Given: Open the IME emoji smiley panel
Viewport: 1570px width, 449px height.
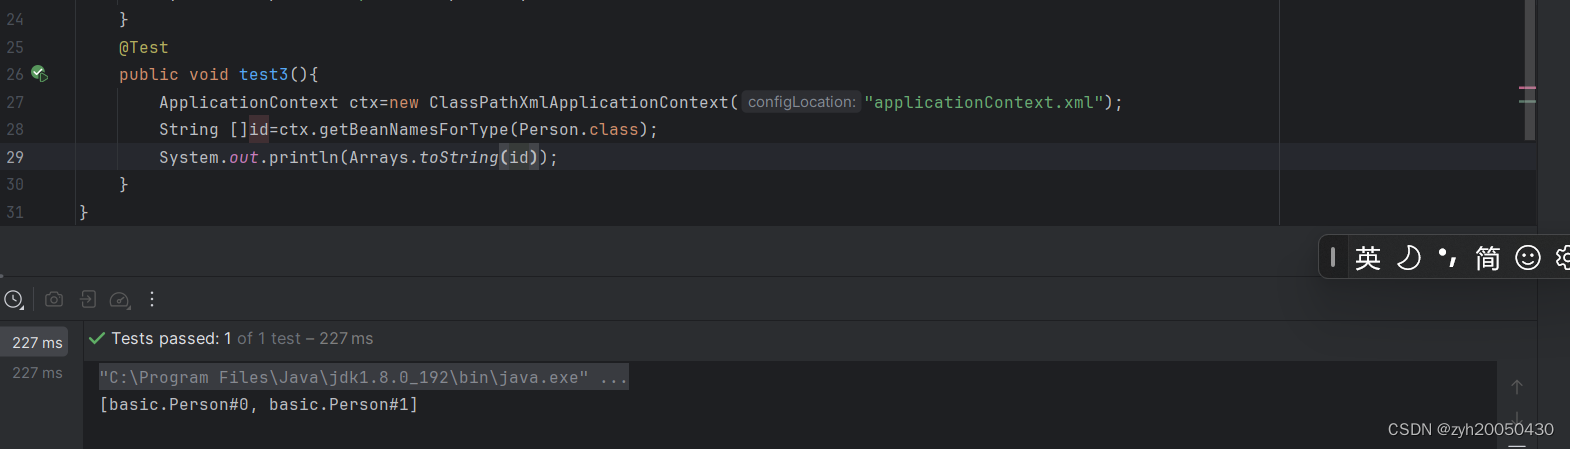Looking at the screenshot, I should coord(1528,258).
